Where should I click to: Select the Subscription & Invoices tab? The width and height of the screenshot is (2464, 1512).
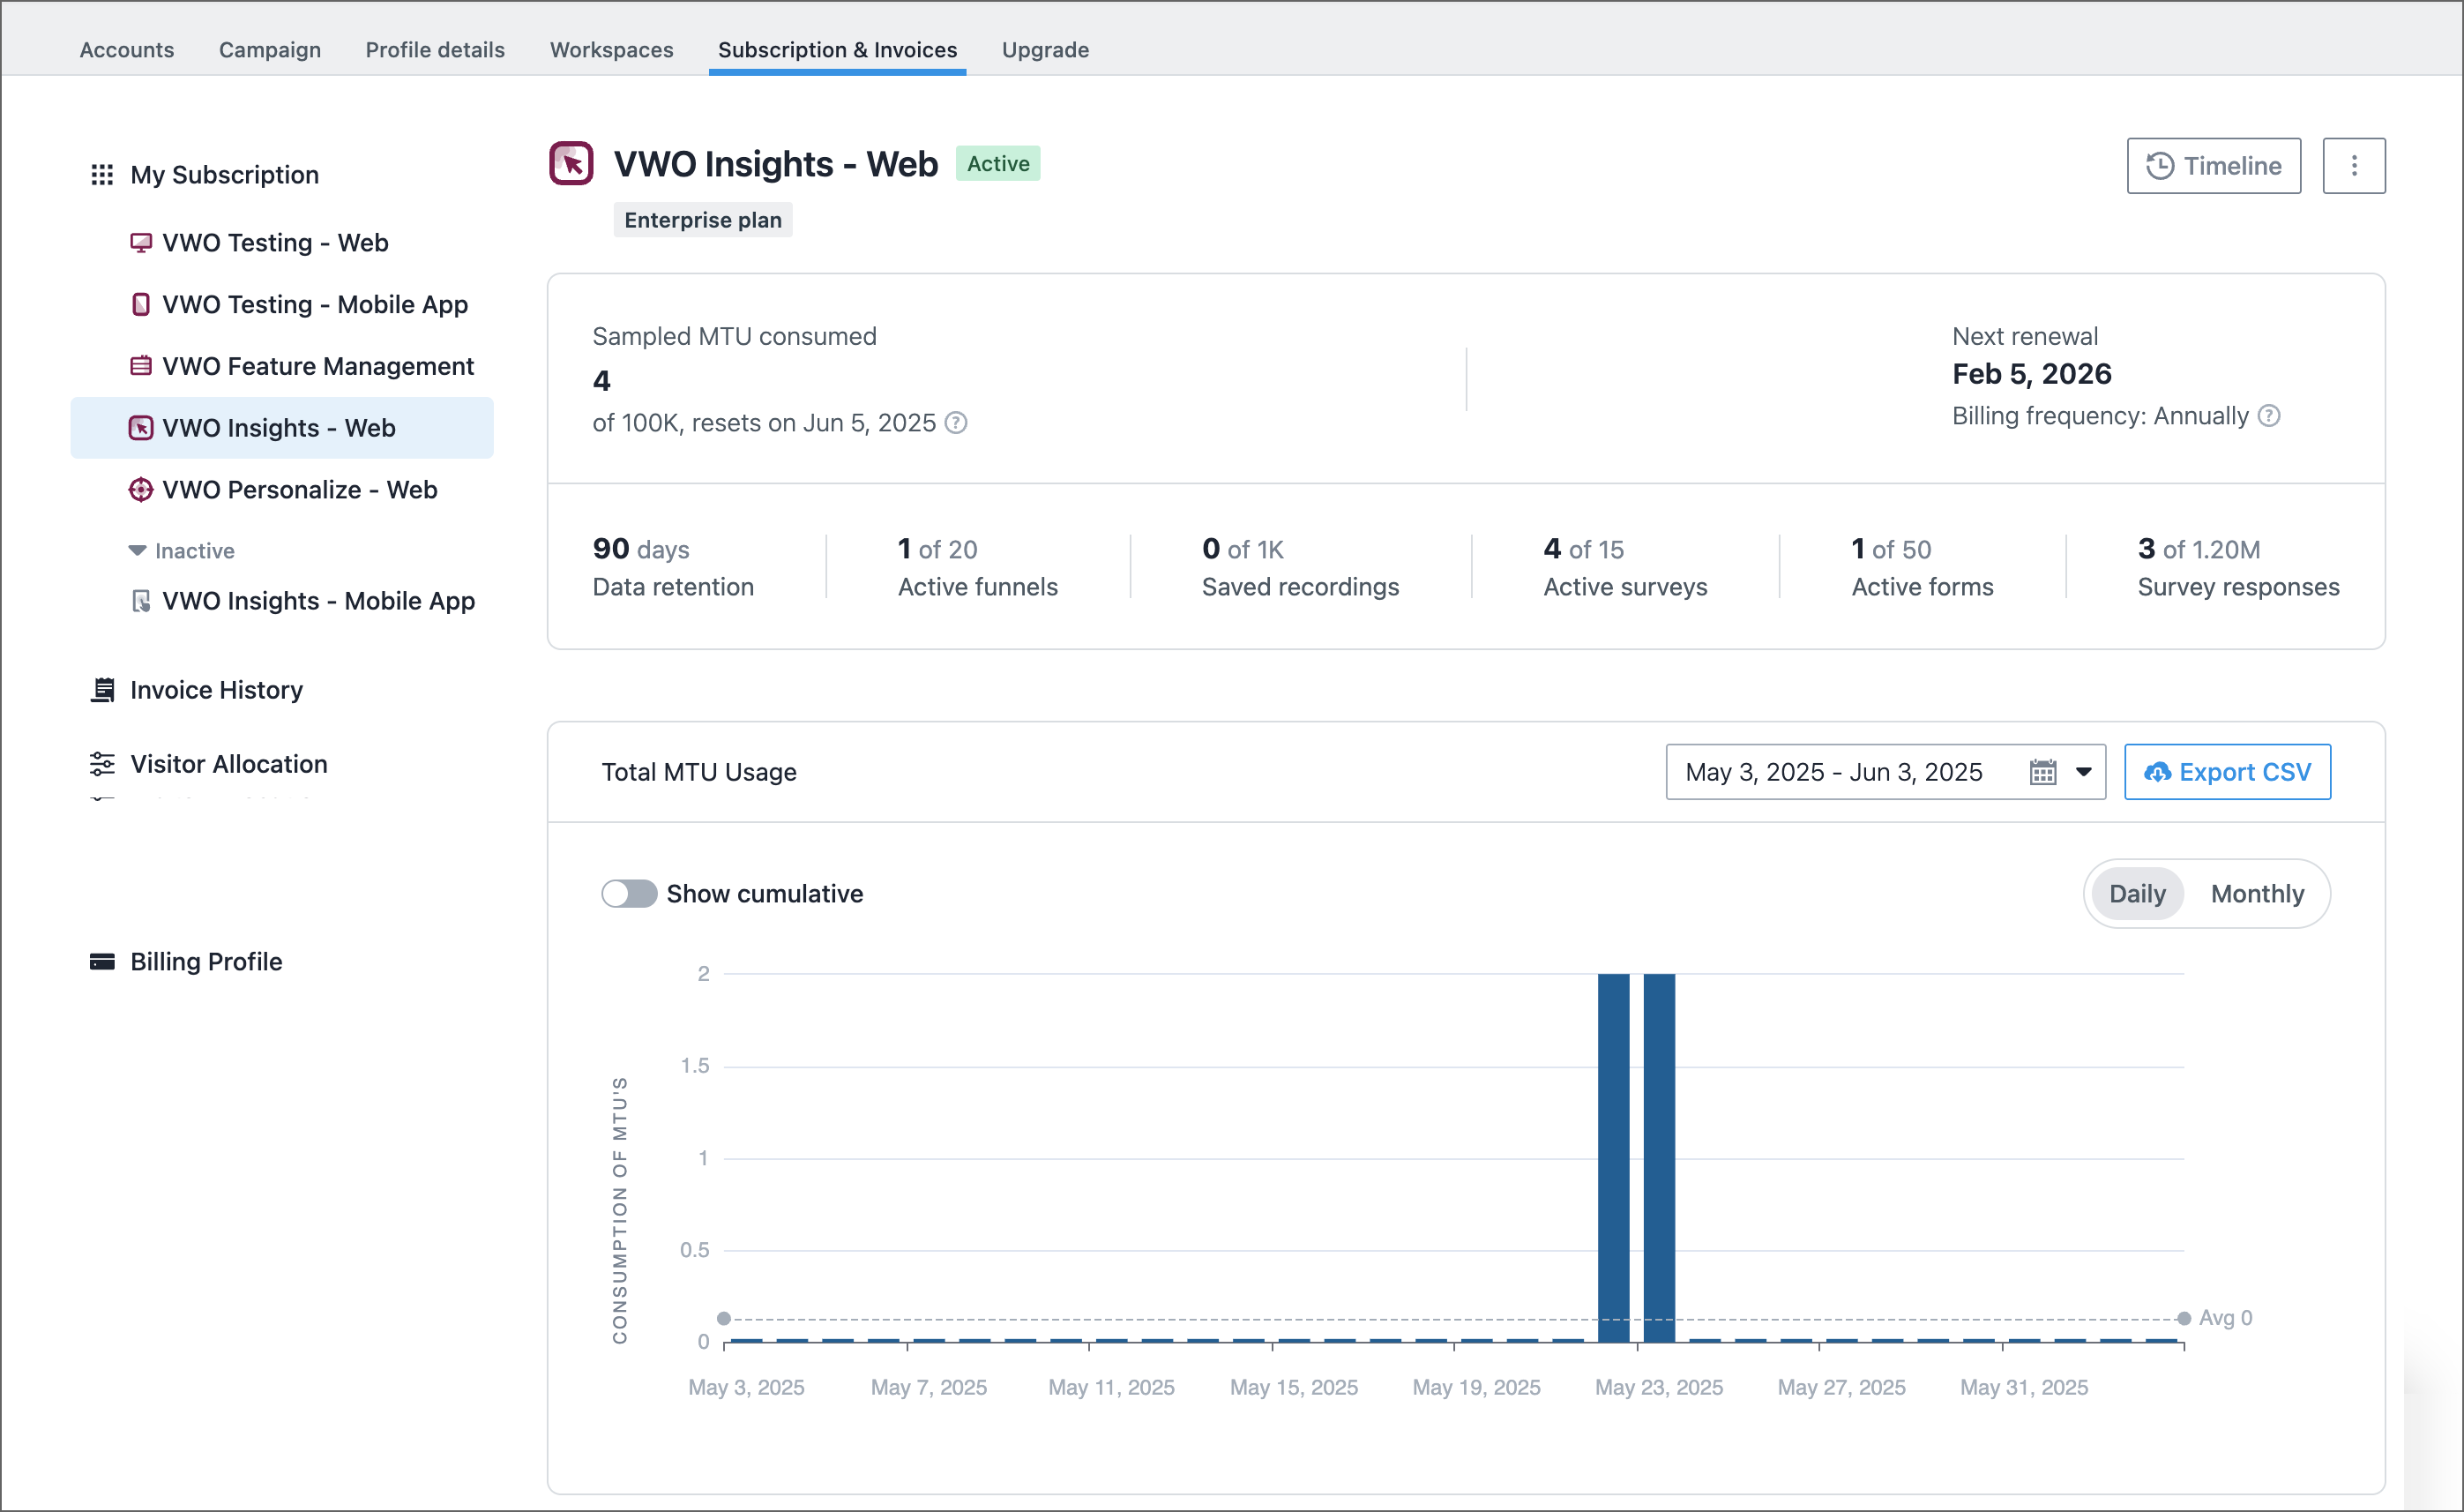pyautogui.click(x=837, y=49)
